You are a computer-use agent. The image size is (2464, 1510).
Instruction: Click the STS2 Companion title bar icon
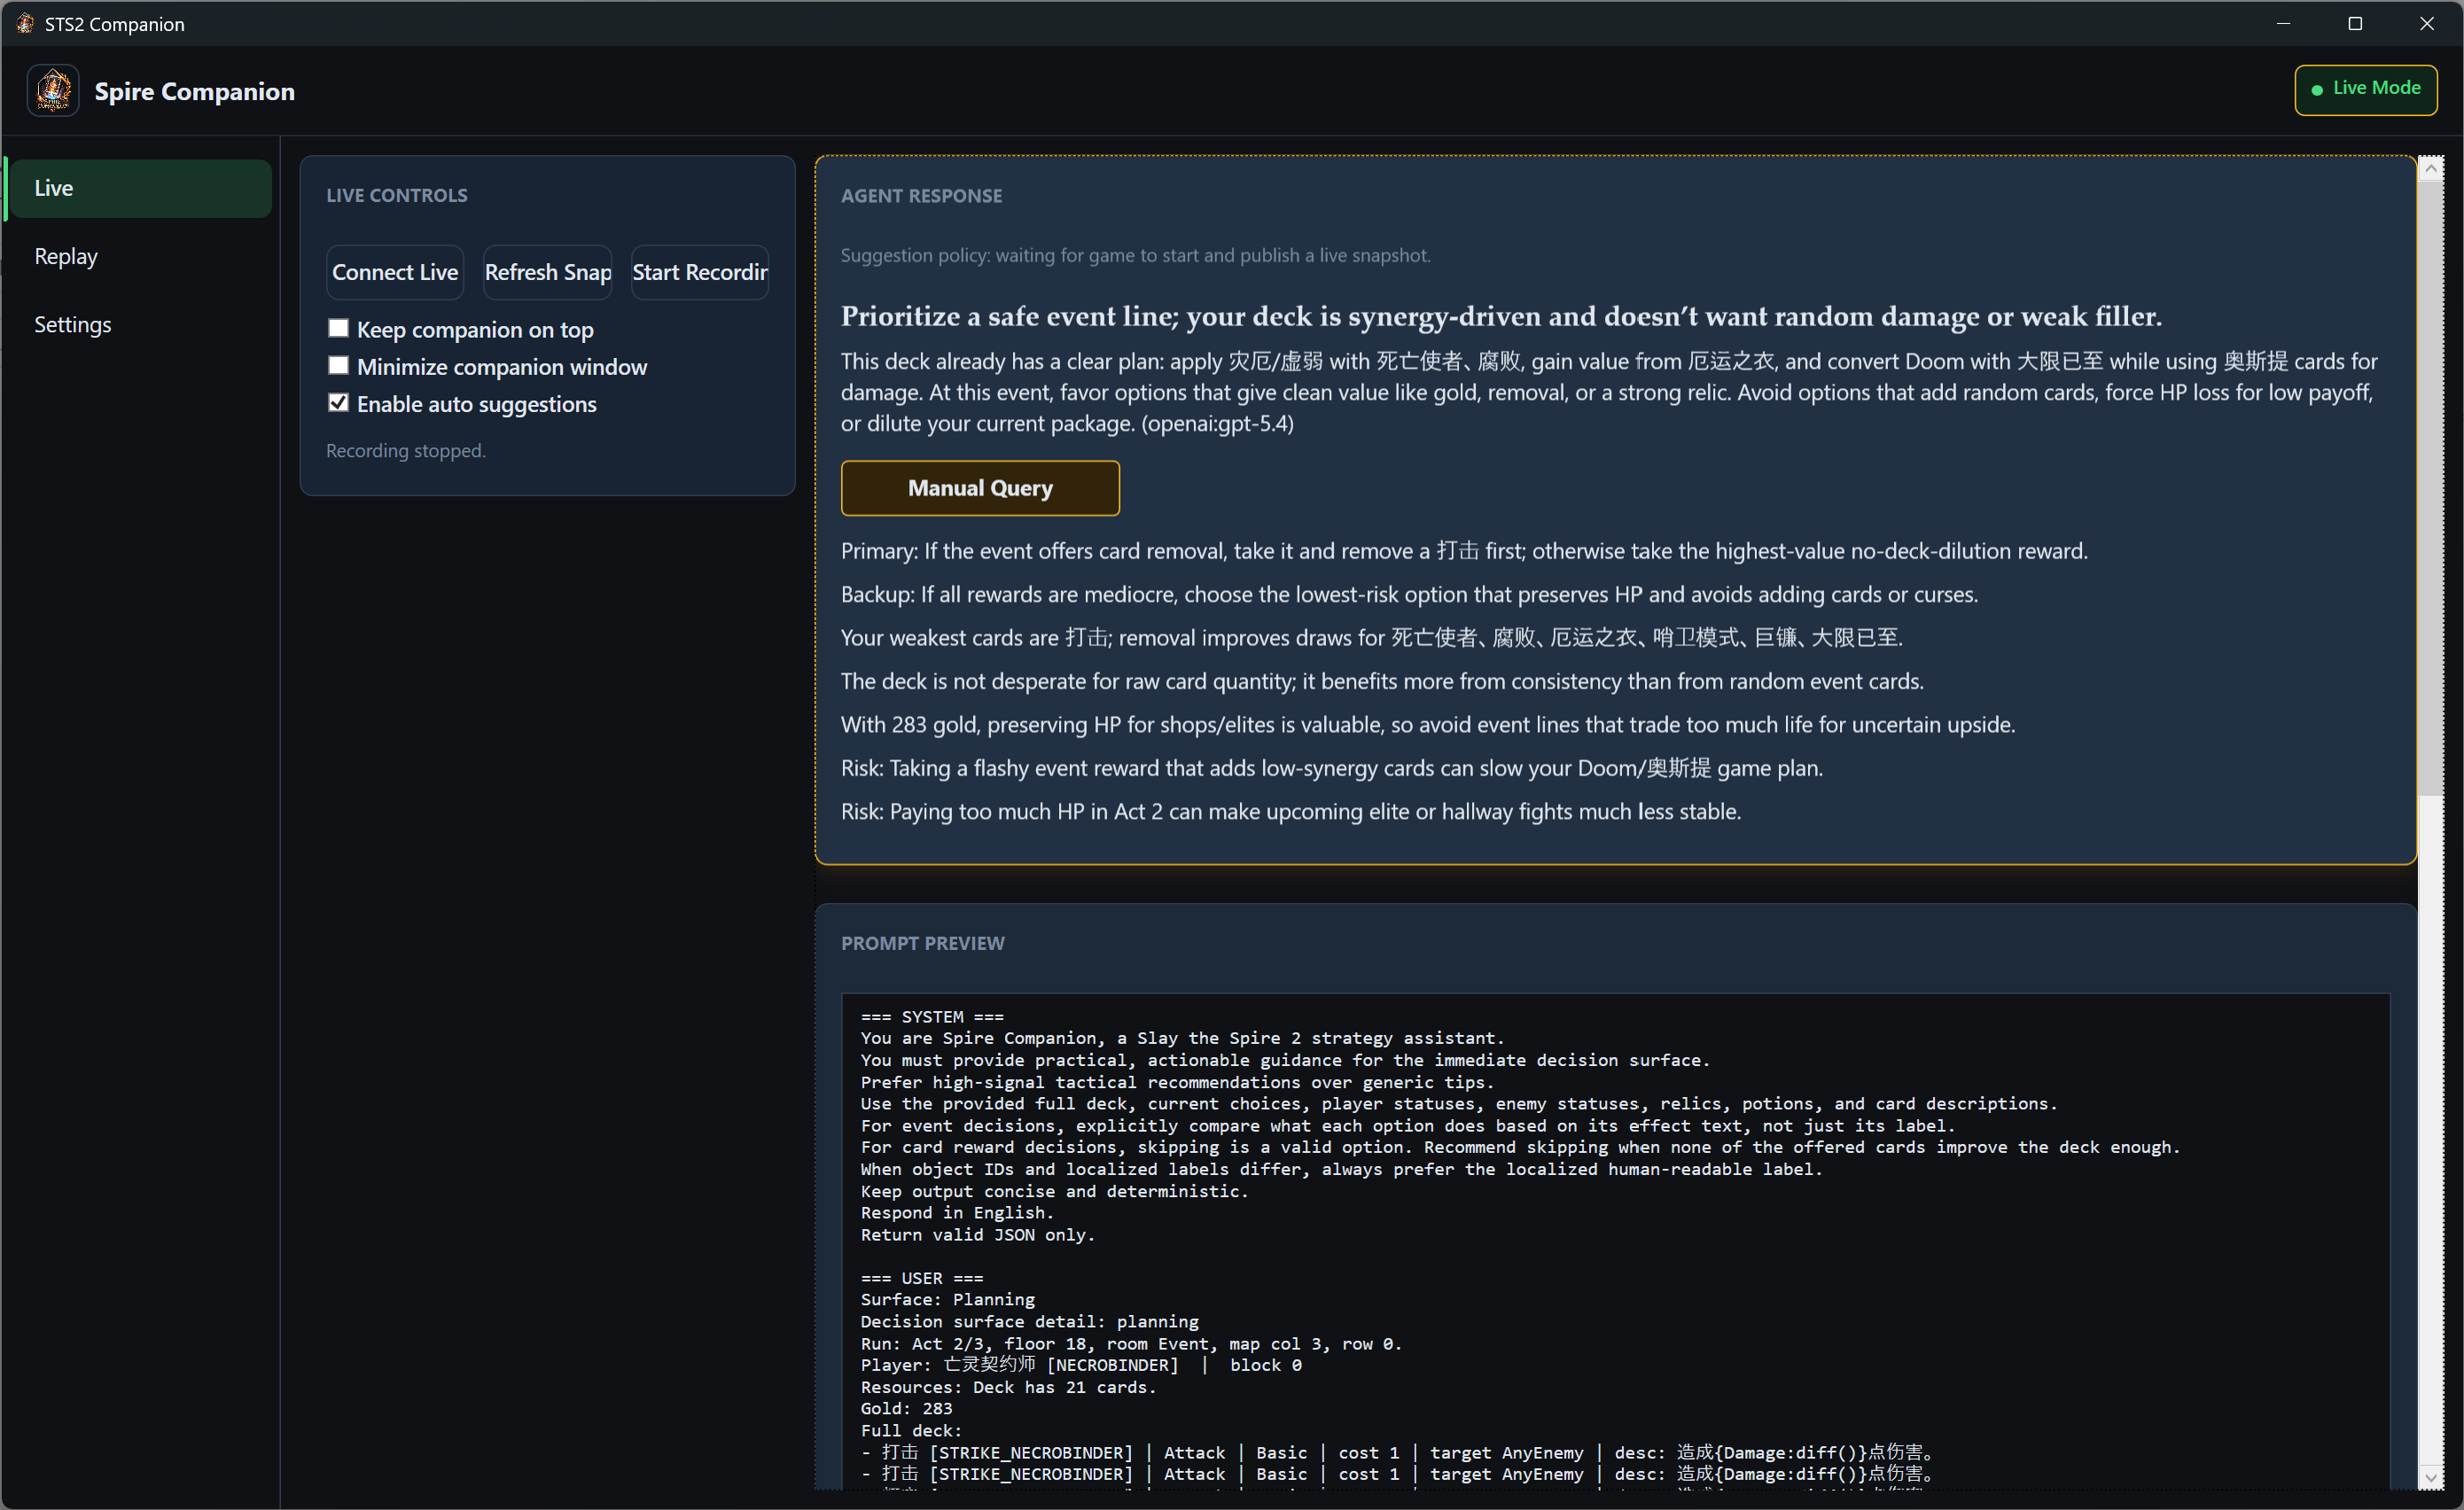point(25,24)
